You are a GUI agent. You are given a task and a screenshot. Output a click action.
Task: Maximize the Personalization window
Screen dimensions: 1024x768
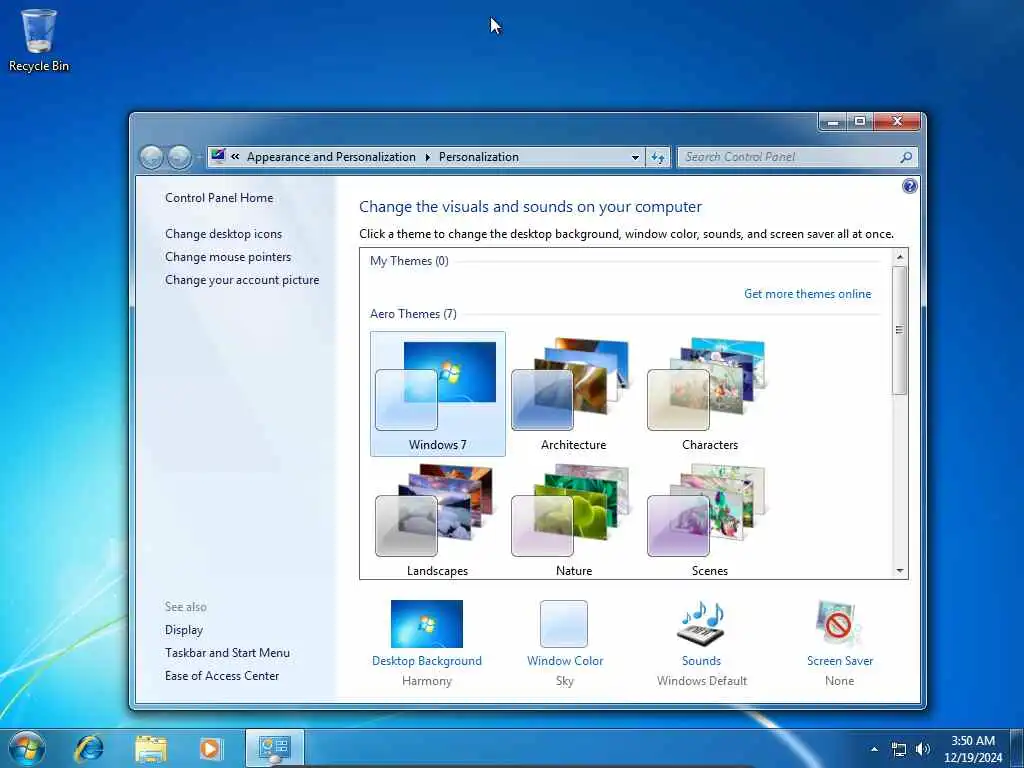[860, 121]
